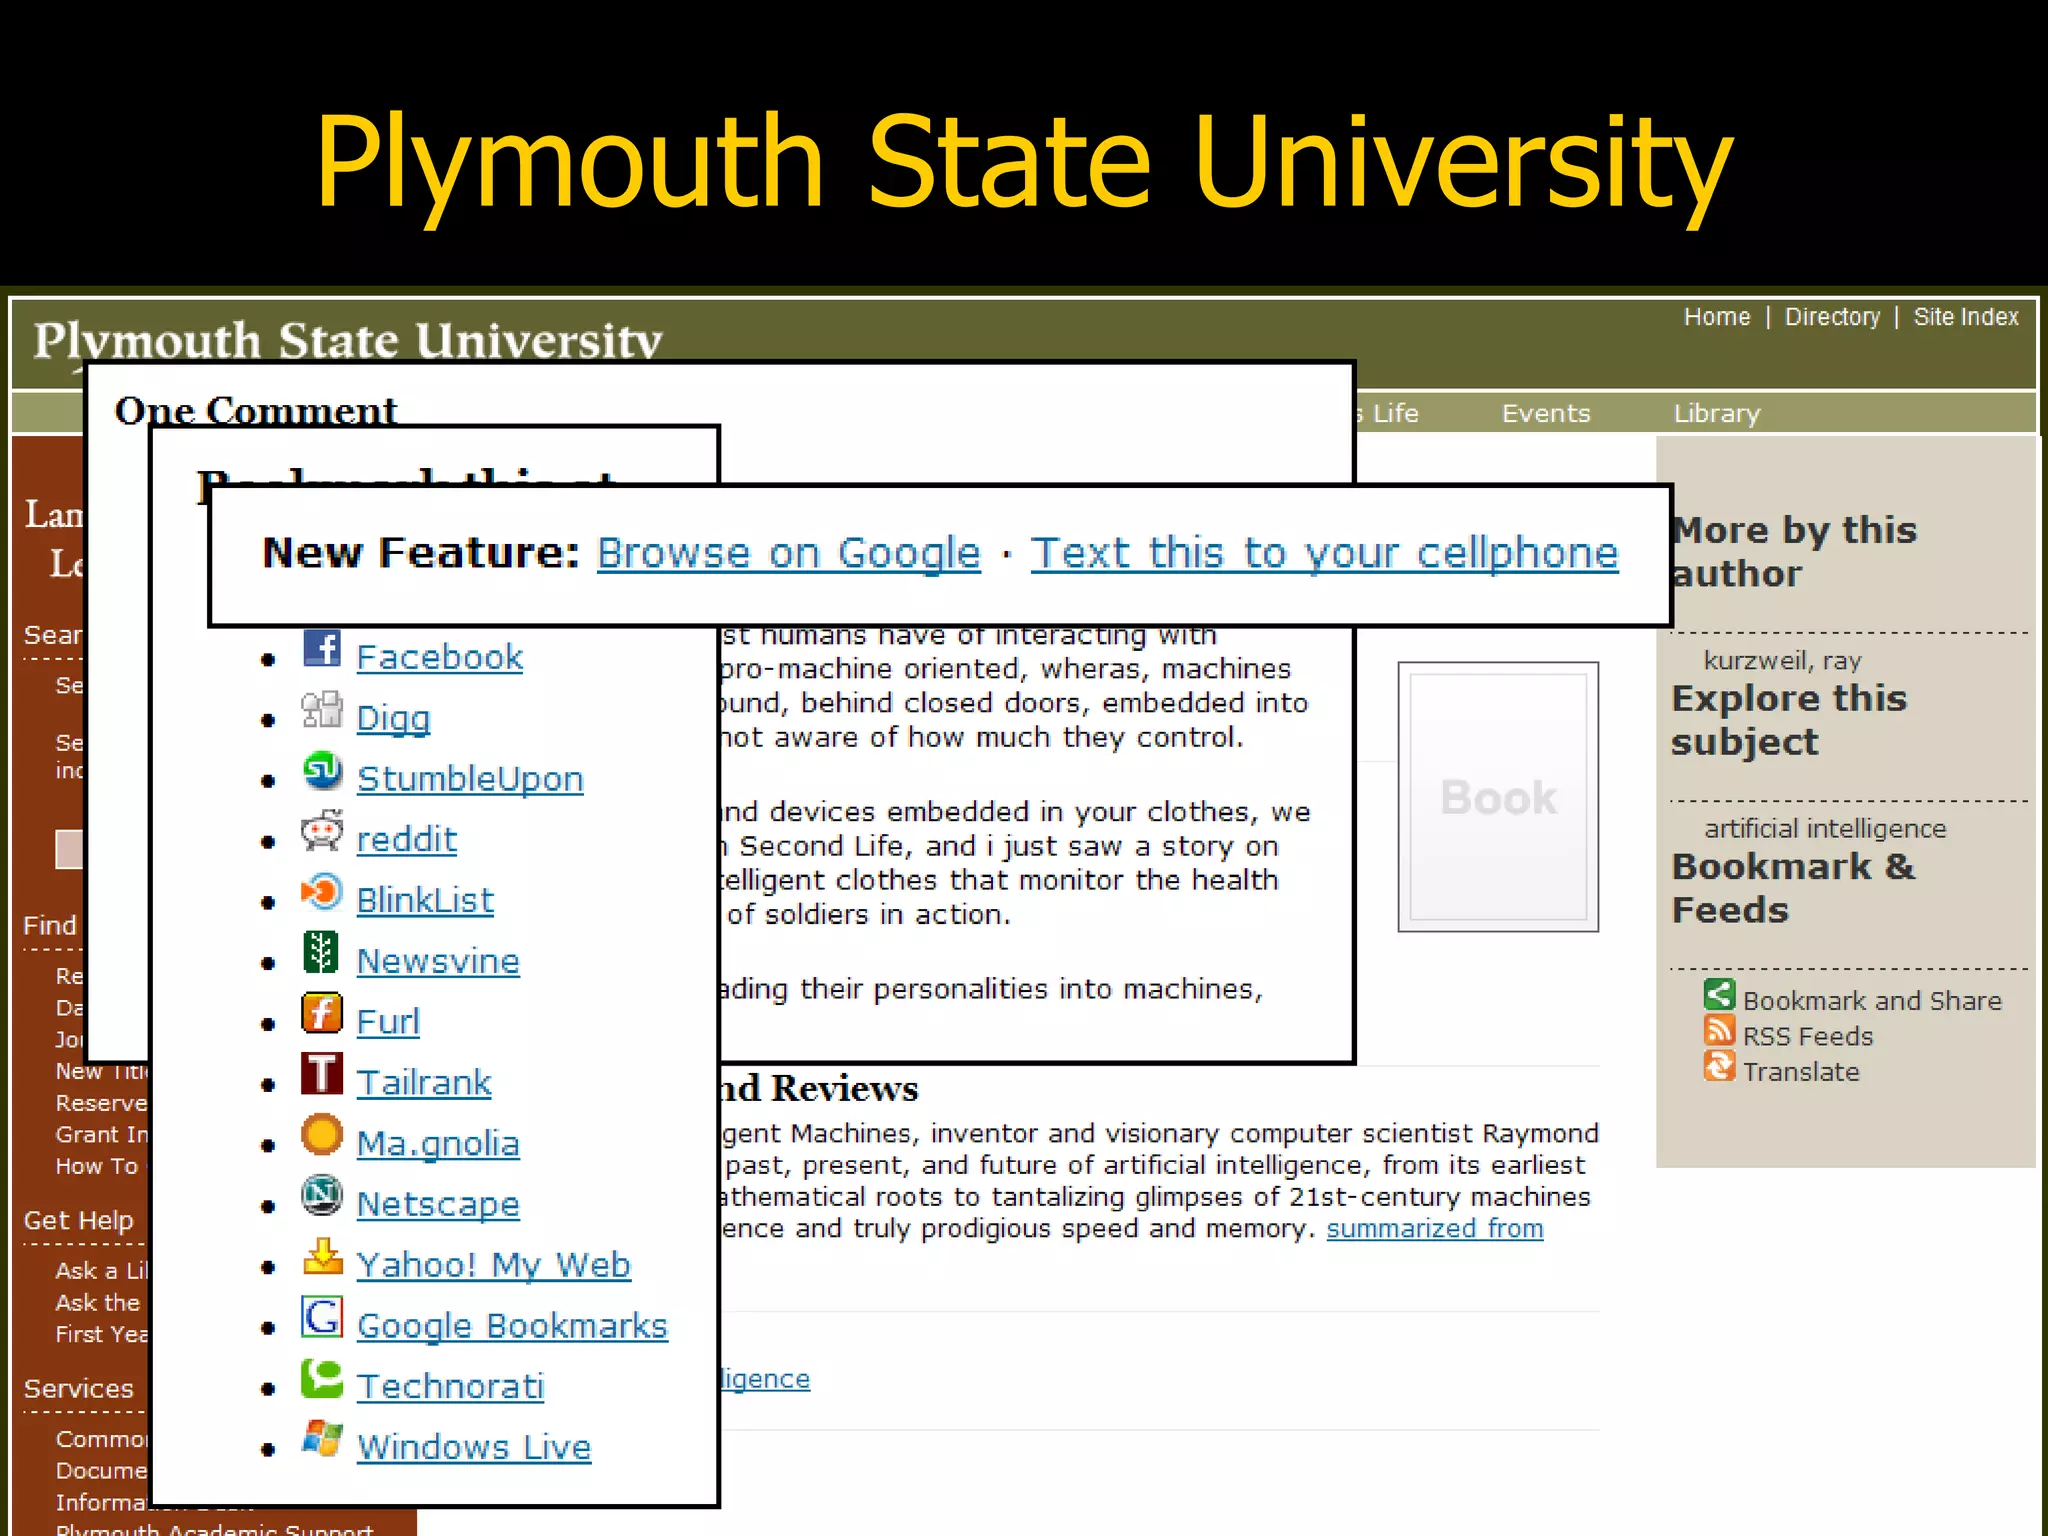This screenshot has width=2048, height=1536.
Task: Click Text this to your cellphone link
Action: pos(1324,553)
